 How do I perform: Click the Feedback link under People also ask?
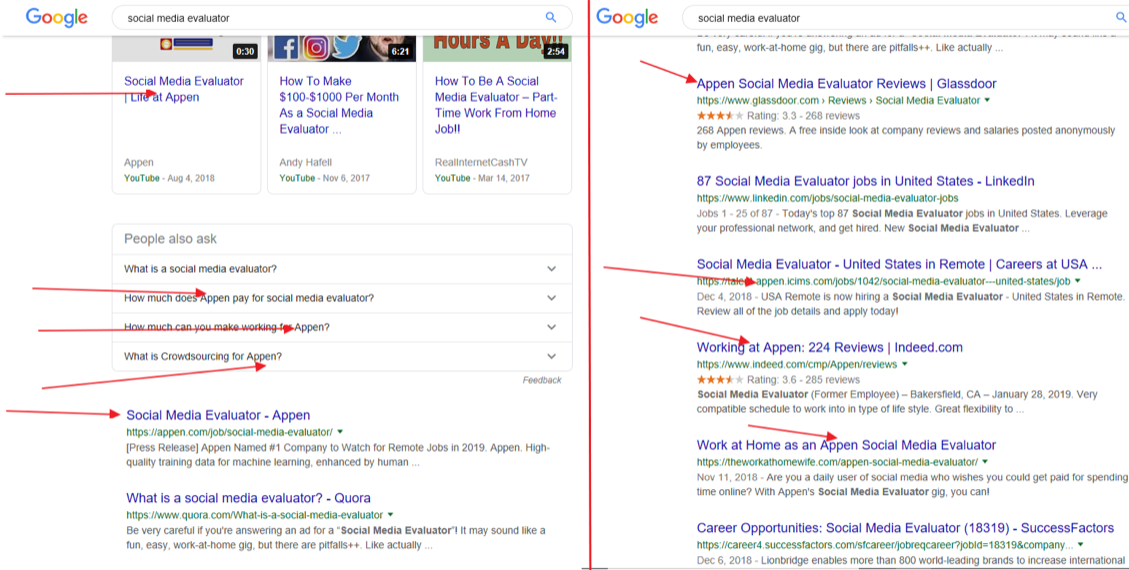[x=541, y=380]
